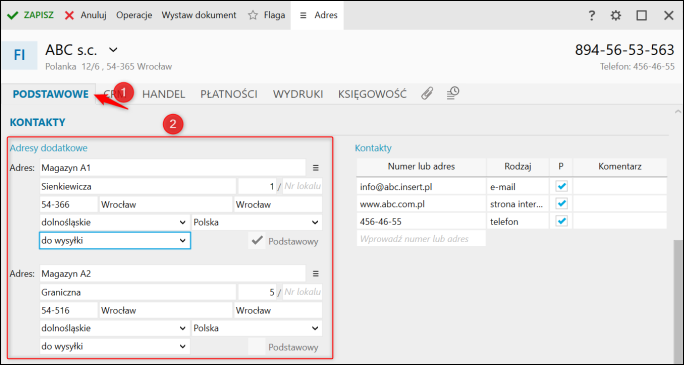Click the Komentarz column header
Image resolution: width=684 pixels, height=365 pixels.
coord(620,167)
